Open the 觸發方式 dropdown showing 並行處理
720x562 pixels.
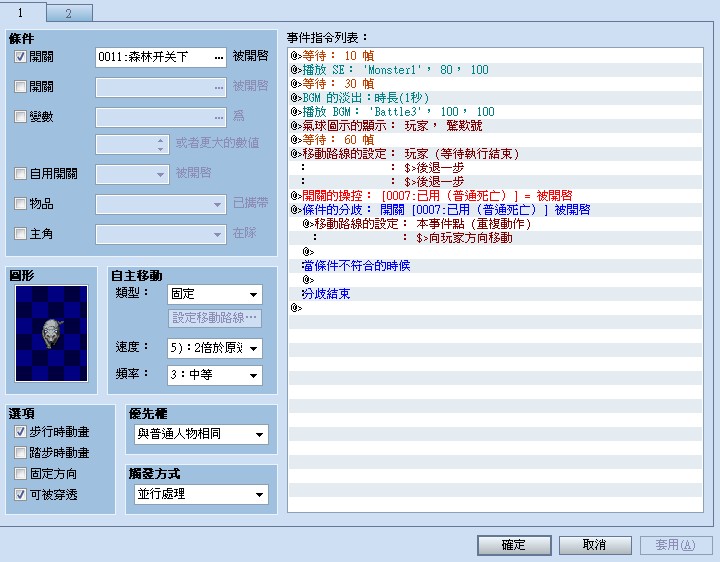click(x=202, y=495)
